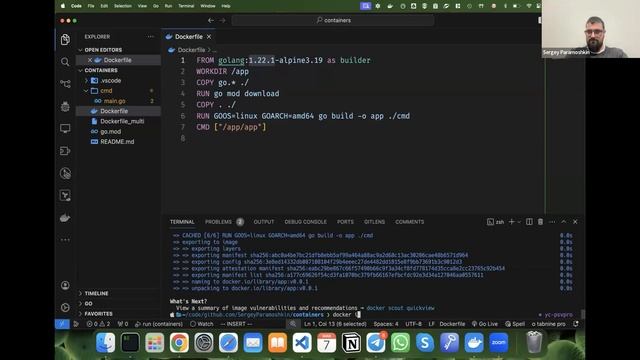The width and height of the screenshot is (640, 360).
Task: Open Docker Desktop from the dock
Action: [474, 342]
